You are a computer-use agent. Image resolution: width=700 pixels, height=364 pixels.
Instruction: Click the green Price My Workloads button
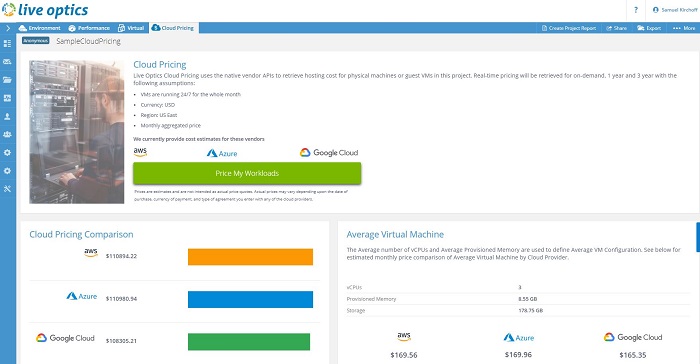(x=247, y=173)
